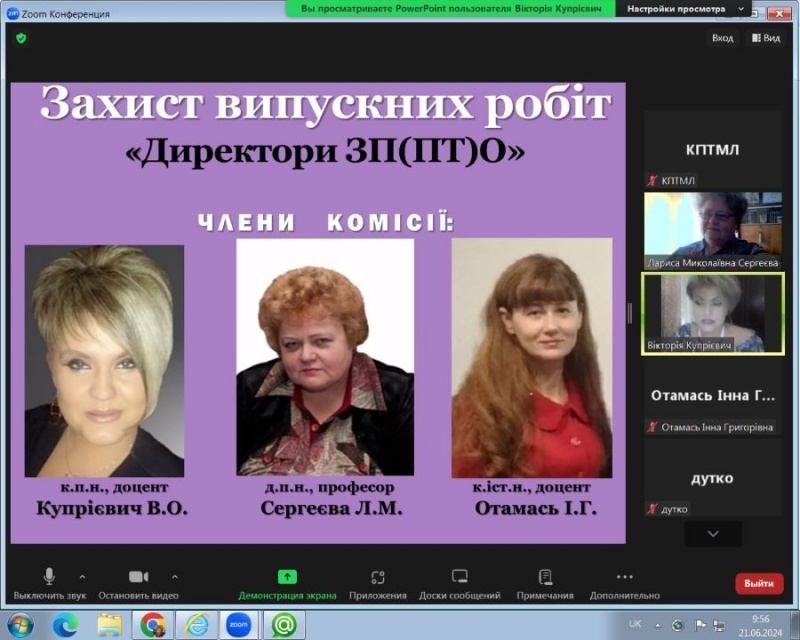Open Доски сообщений whiteboards

(x=460, y=584)
